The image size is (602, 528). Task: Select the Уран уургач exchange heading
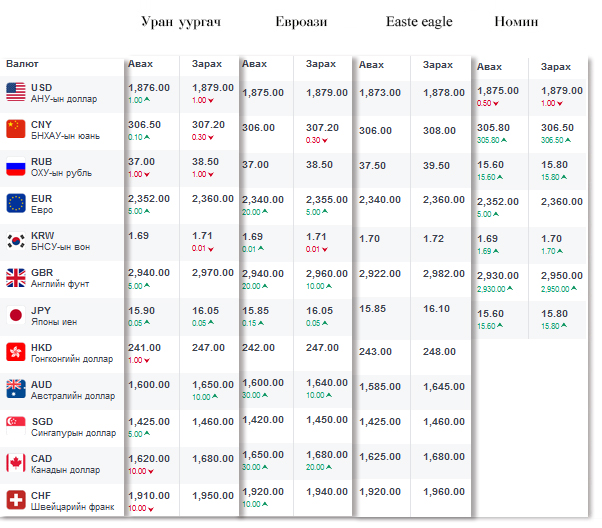(x=181, y=22)
